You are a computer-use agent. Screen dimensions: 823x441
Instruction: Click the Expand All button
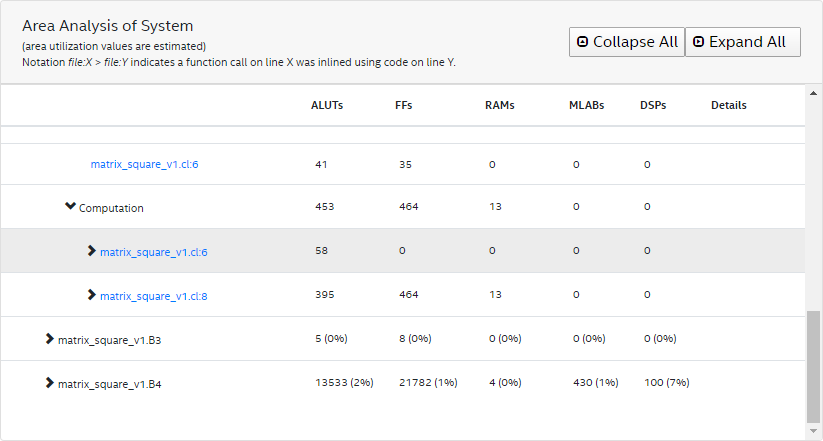click(742, 42)
